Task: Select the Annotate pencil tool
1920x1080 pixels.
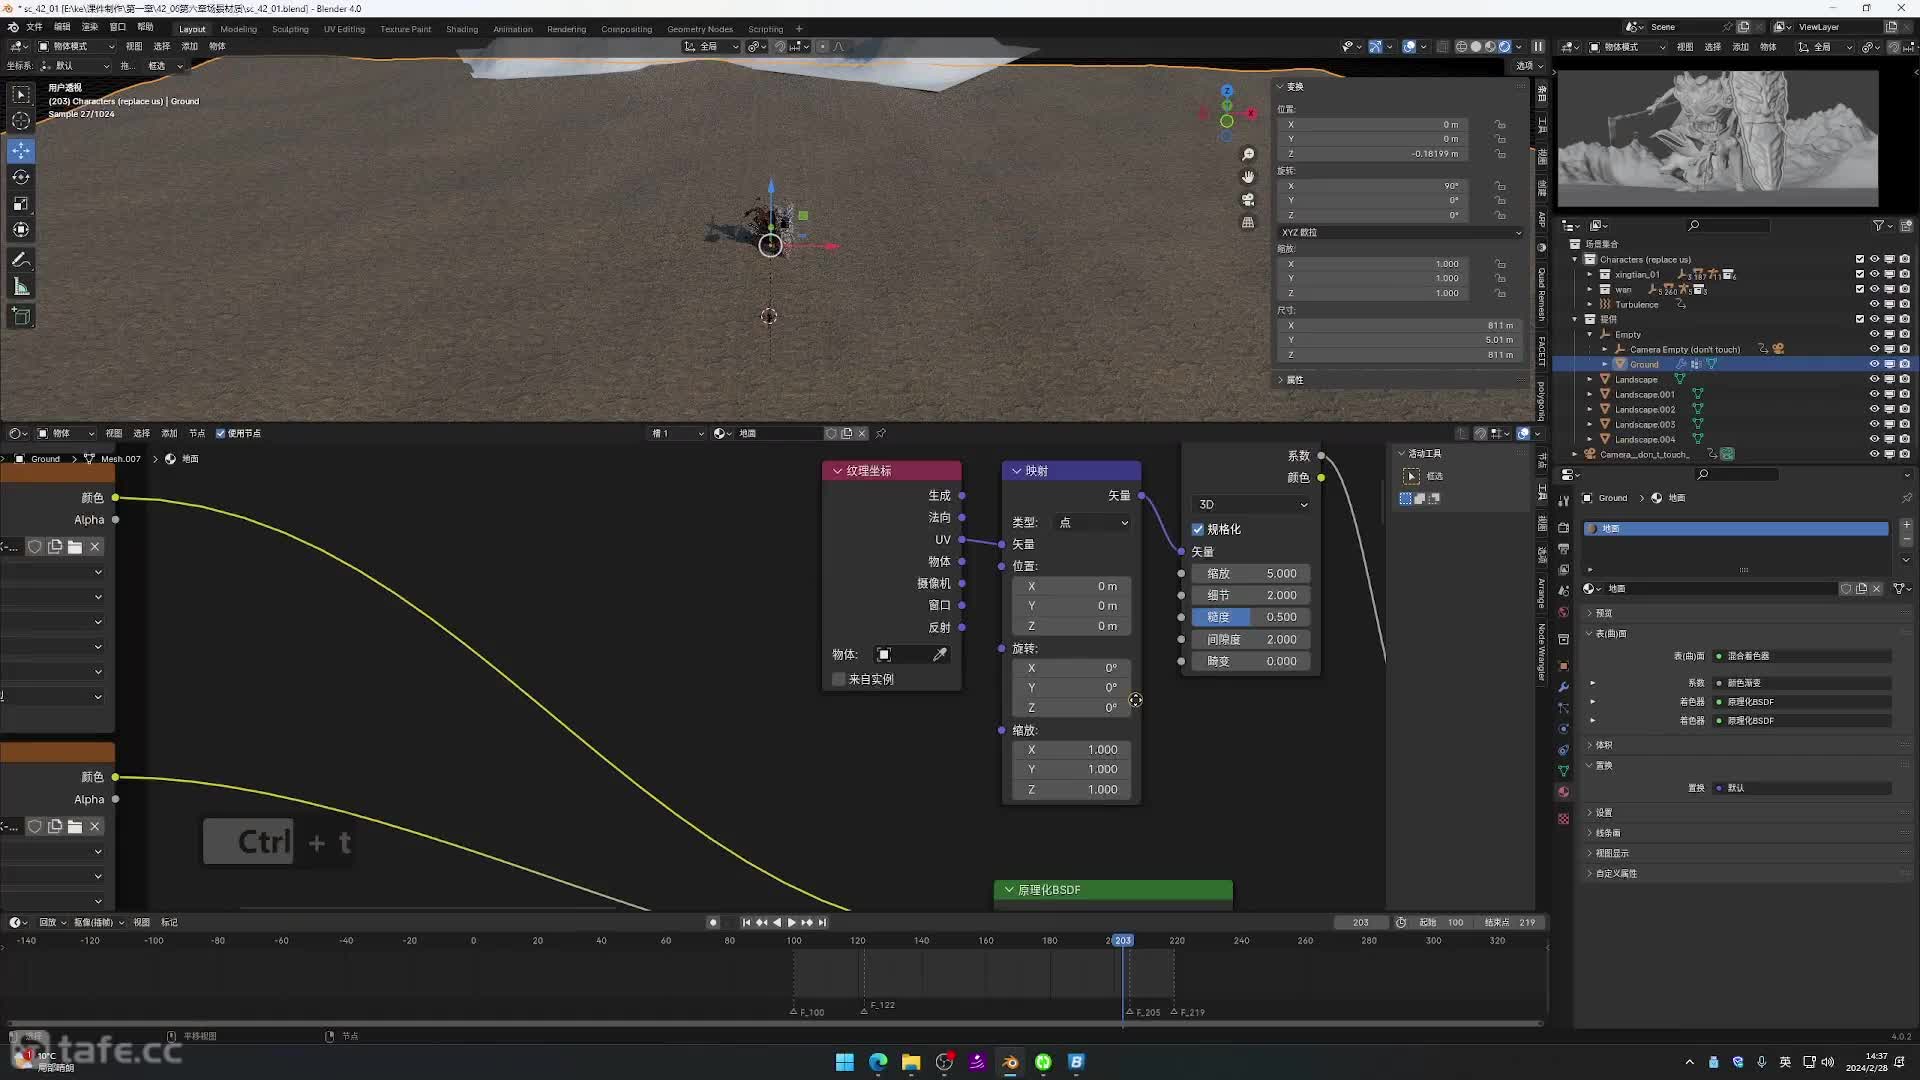Action: (21, 260)
